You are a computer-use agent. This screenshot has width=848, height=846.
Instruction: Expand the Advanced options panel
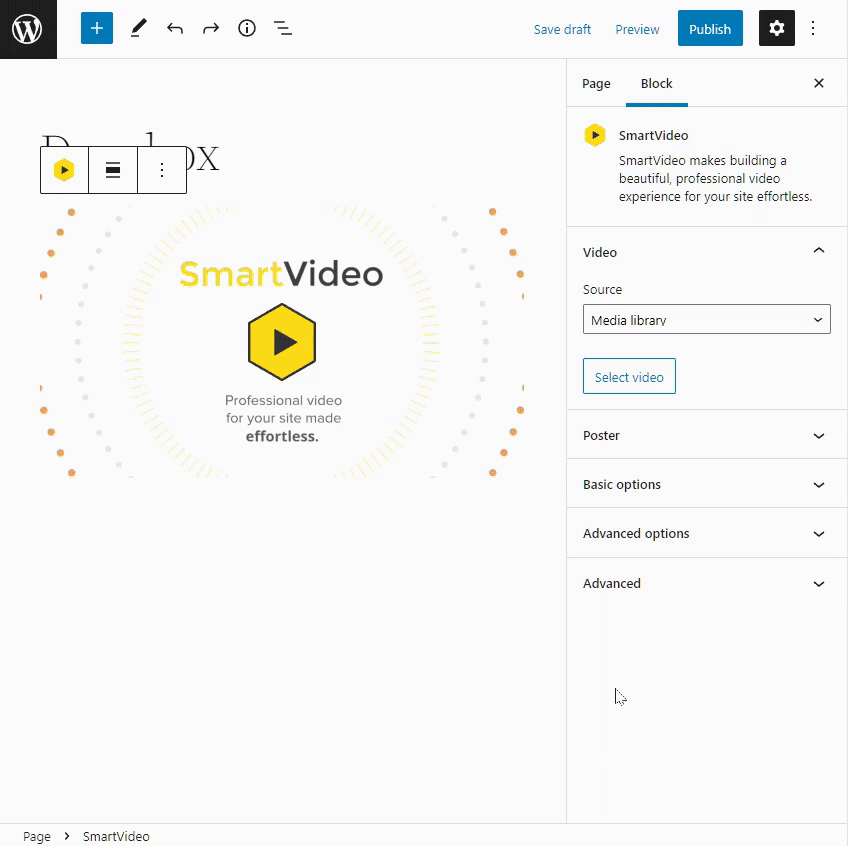coord(706,533)
